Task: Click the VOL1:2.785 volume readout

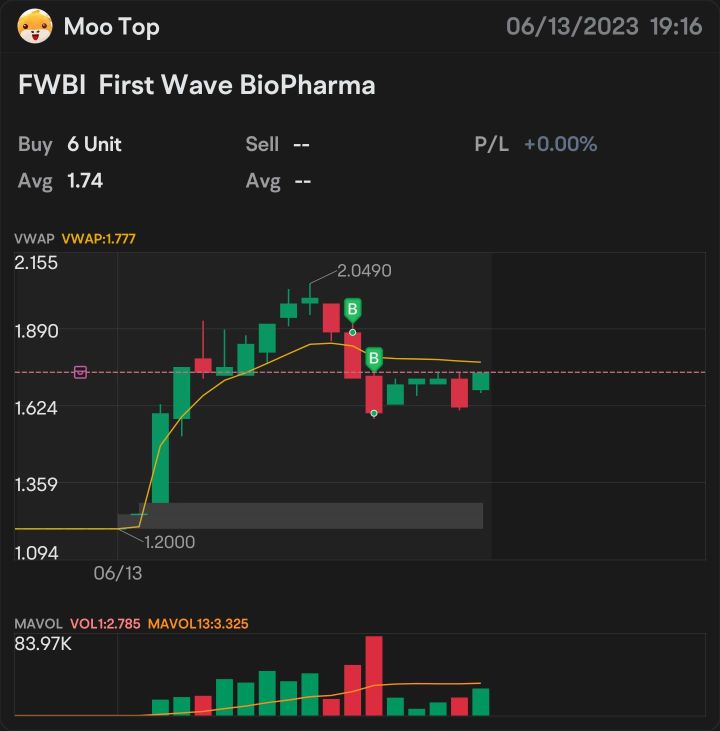Action: (105, 624)
